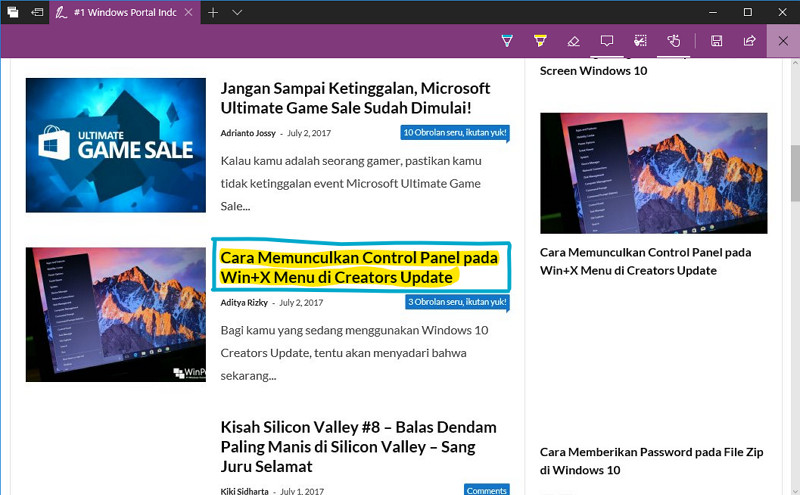Open Microsoft Ultimate Game Sale article headline
Viewport: 800px width, 495px height.
(x=355, y=98)
